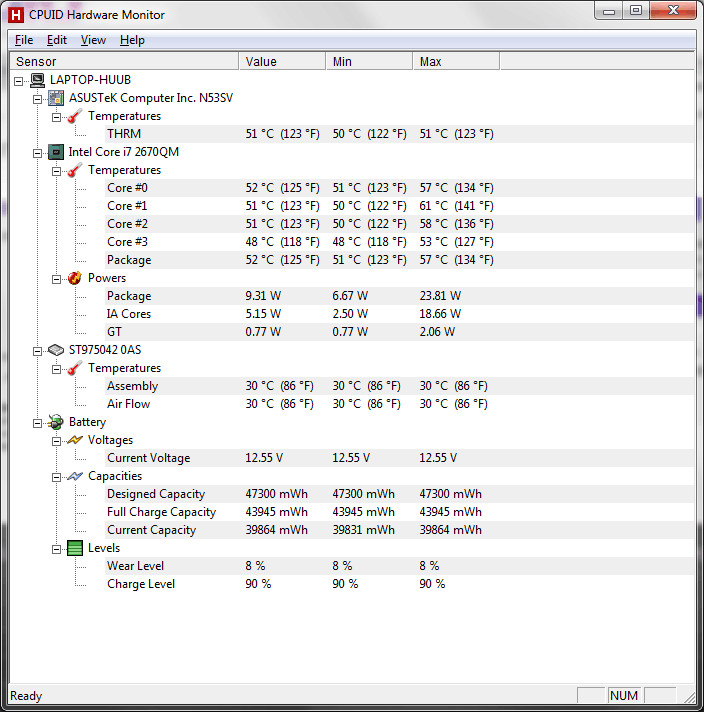Click the Min column header
Viewport: 704px width, 712px height.
(x=369, y=61)
